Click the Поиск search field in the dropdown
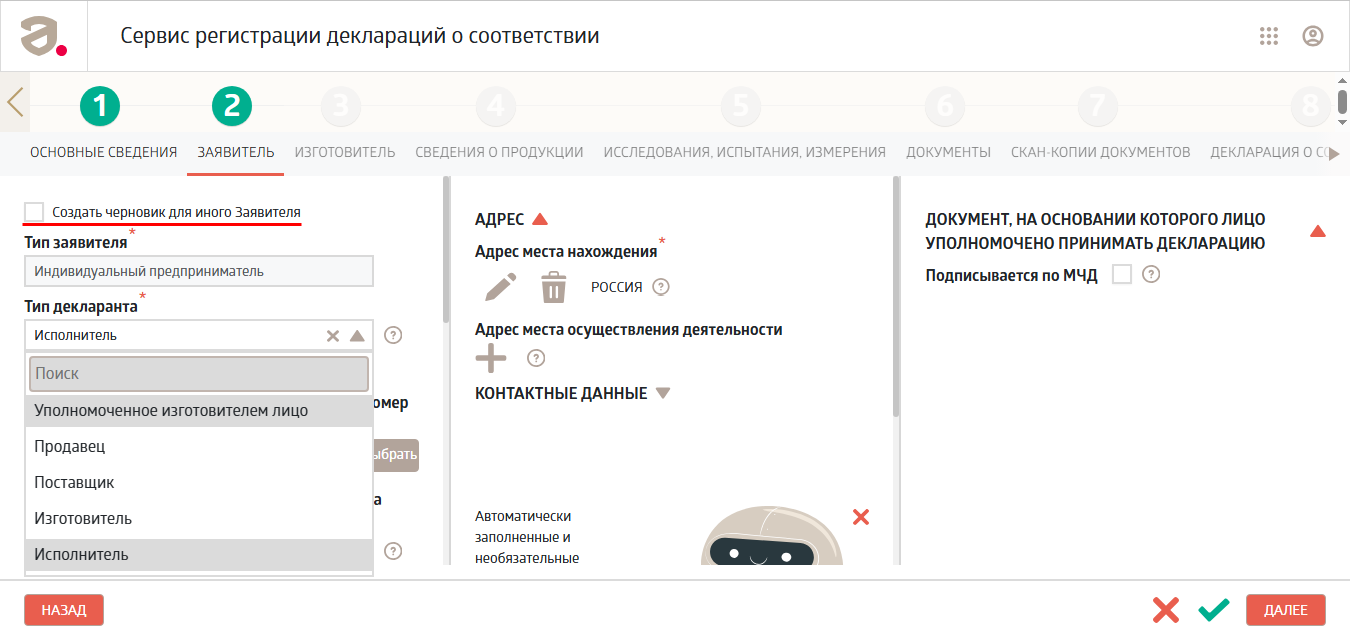The image size is (1350, 639). (x=199, y=373)
